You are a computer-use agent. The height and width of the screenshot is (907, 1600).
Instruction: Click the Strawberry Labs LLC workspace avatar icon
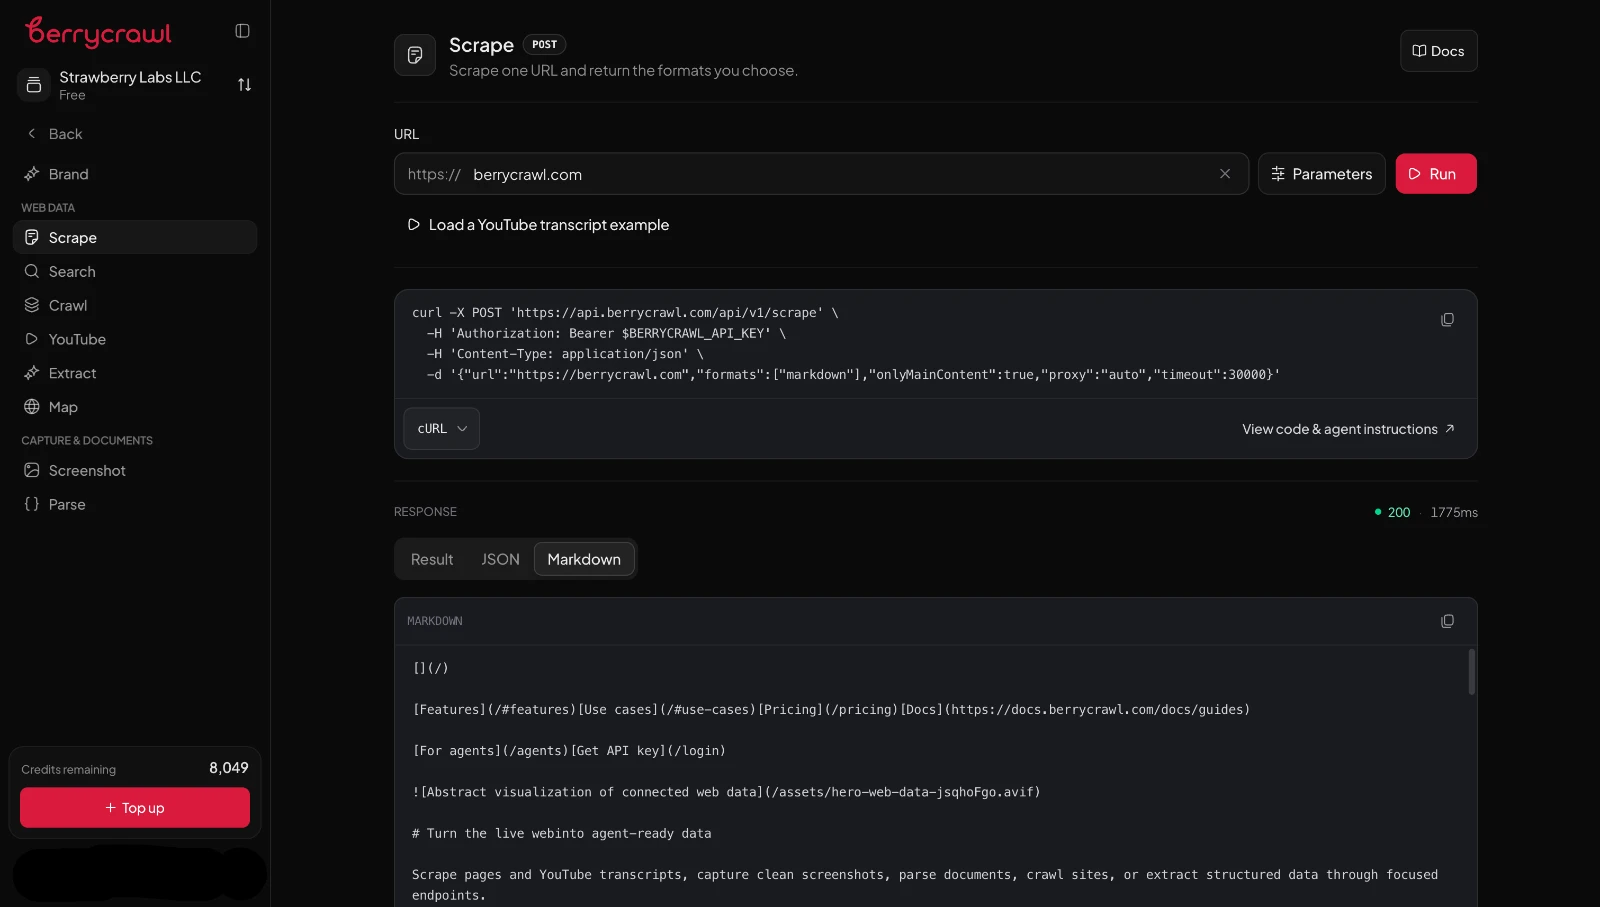coord(33,85)
